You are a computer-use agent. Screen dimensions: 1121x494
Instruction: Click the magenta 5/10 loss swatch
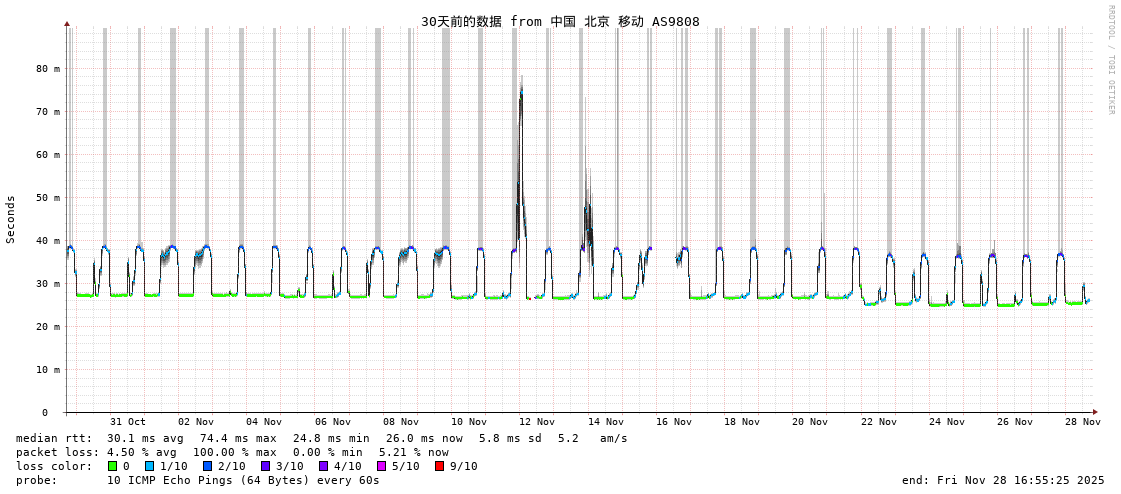381,466
